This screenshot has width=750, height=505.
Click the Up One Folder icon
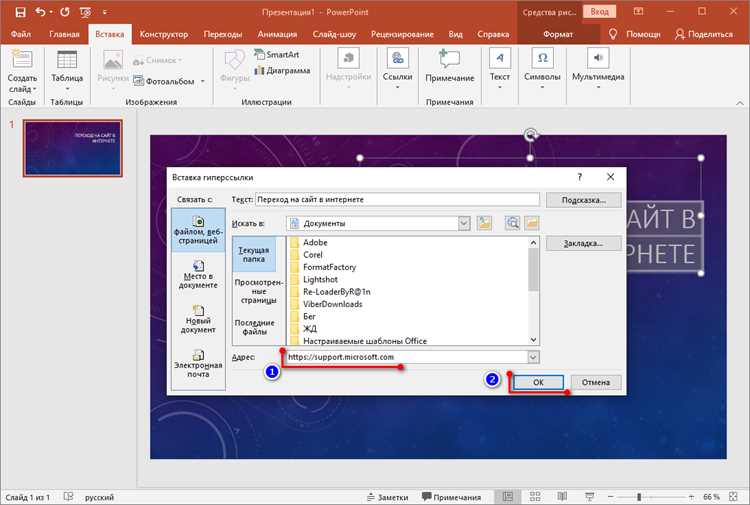click(x=484, y=223)
